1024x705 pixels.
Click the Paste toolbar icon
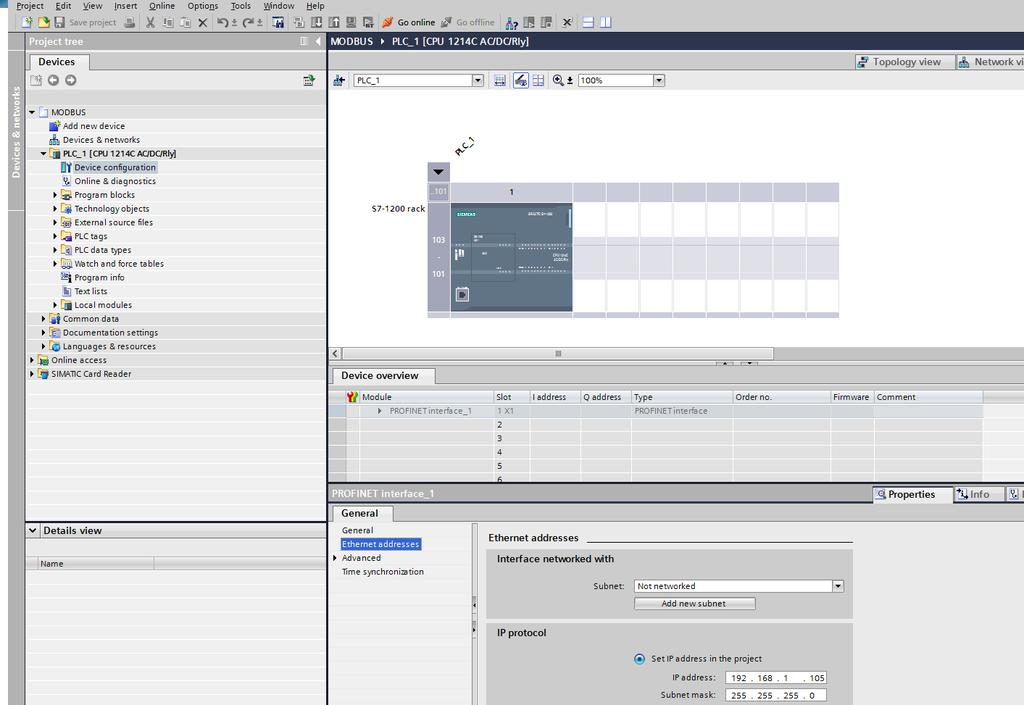click(x=185, y=22)
